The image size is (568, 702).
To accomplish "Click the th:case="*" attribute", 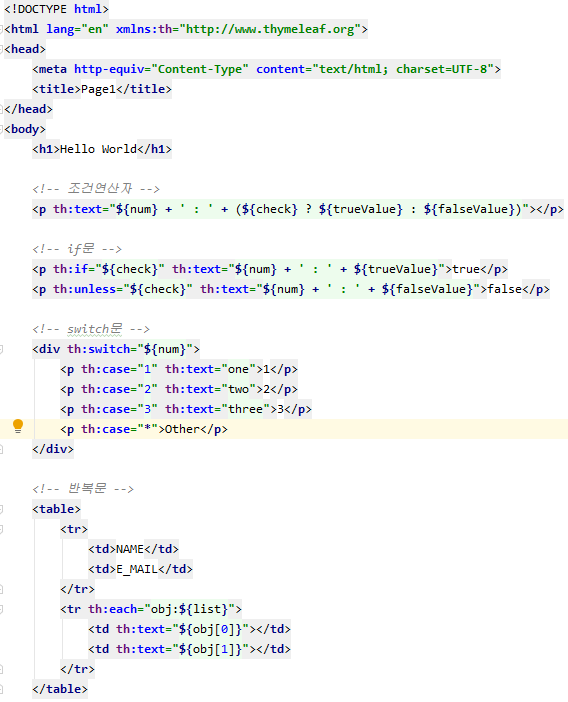I will tap(119, 429).
